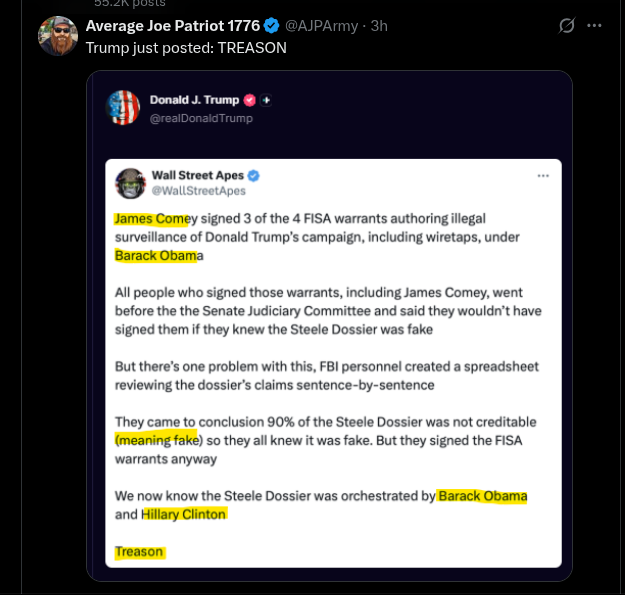Click the plus icon beside Donald J. Trump's name

(266, 100)
